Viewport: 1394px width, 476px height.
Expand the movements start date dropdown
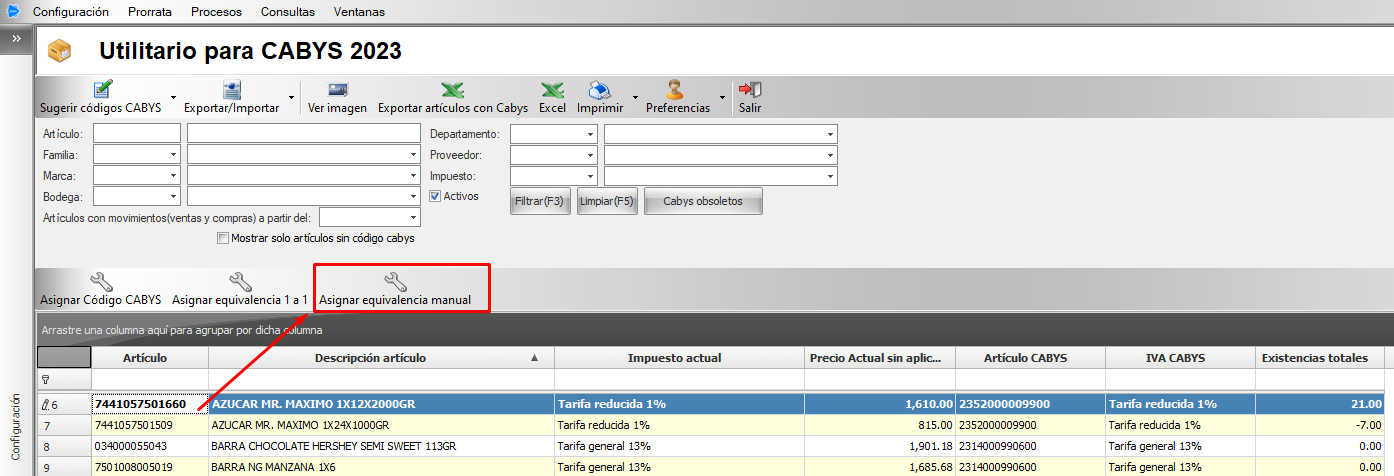413,218
